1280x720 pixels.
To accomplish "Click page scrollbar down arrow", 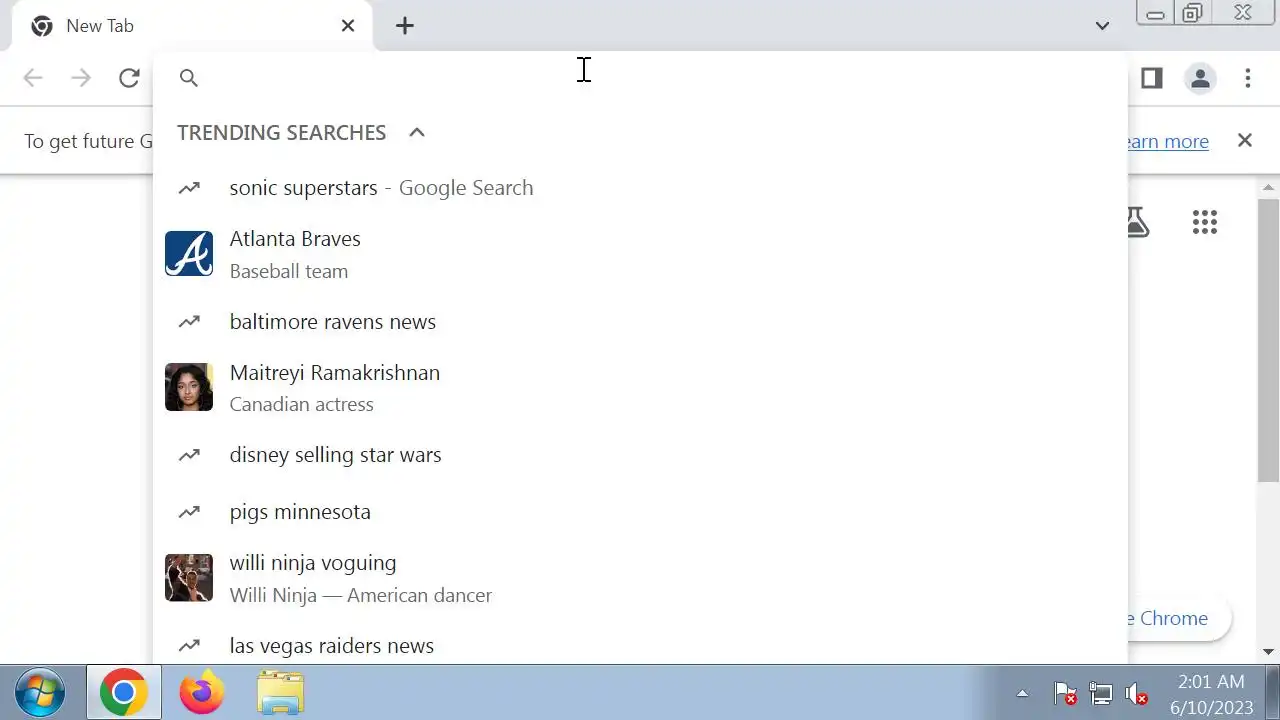I will click(1269, 652).
